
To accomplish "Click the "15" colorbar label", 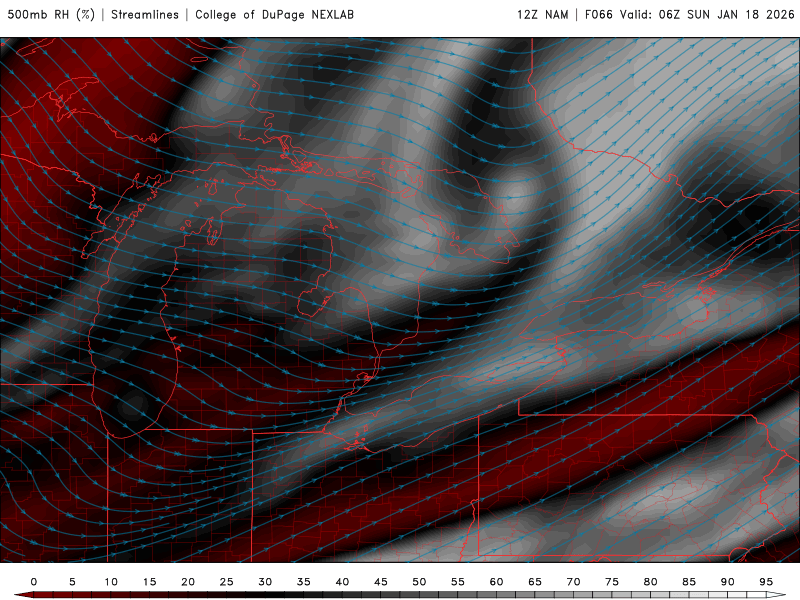I will point(149,582).
